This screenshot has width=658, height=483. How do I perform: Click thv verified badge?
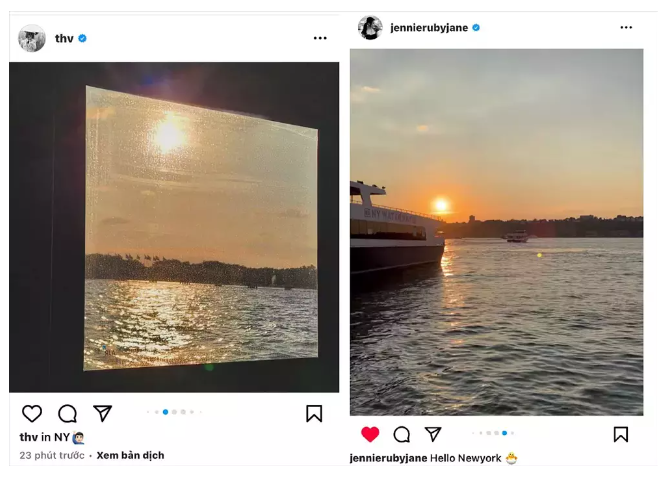(83, 38)
